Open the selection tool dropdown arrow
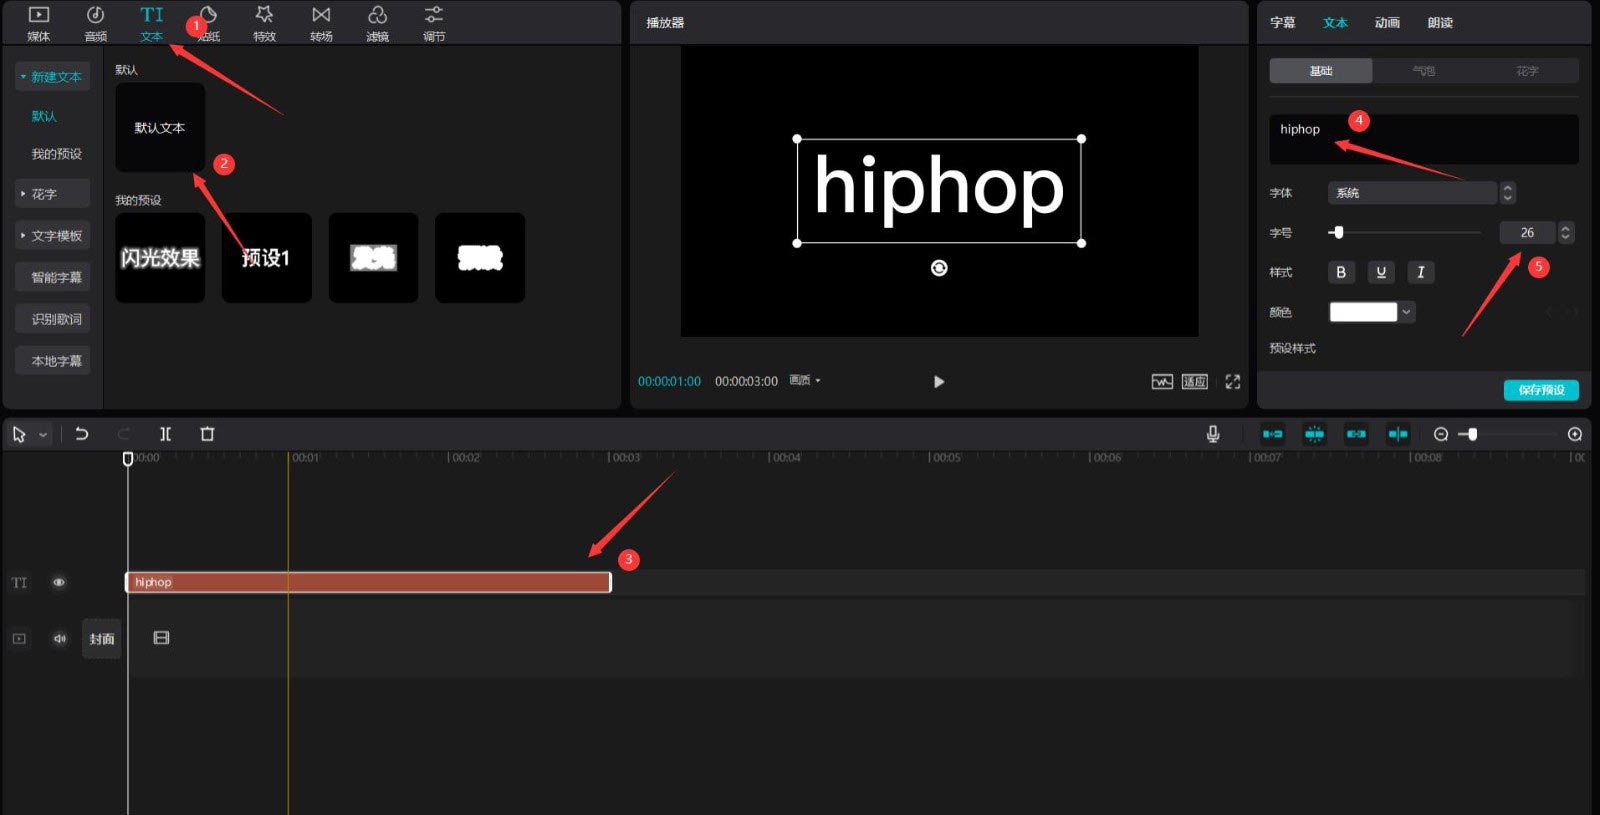 point(43,435)
